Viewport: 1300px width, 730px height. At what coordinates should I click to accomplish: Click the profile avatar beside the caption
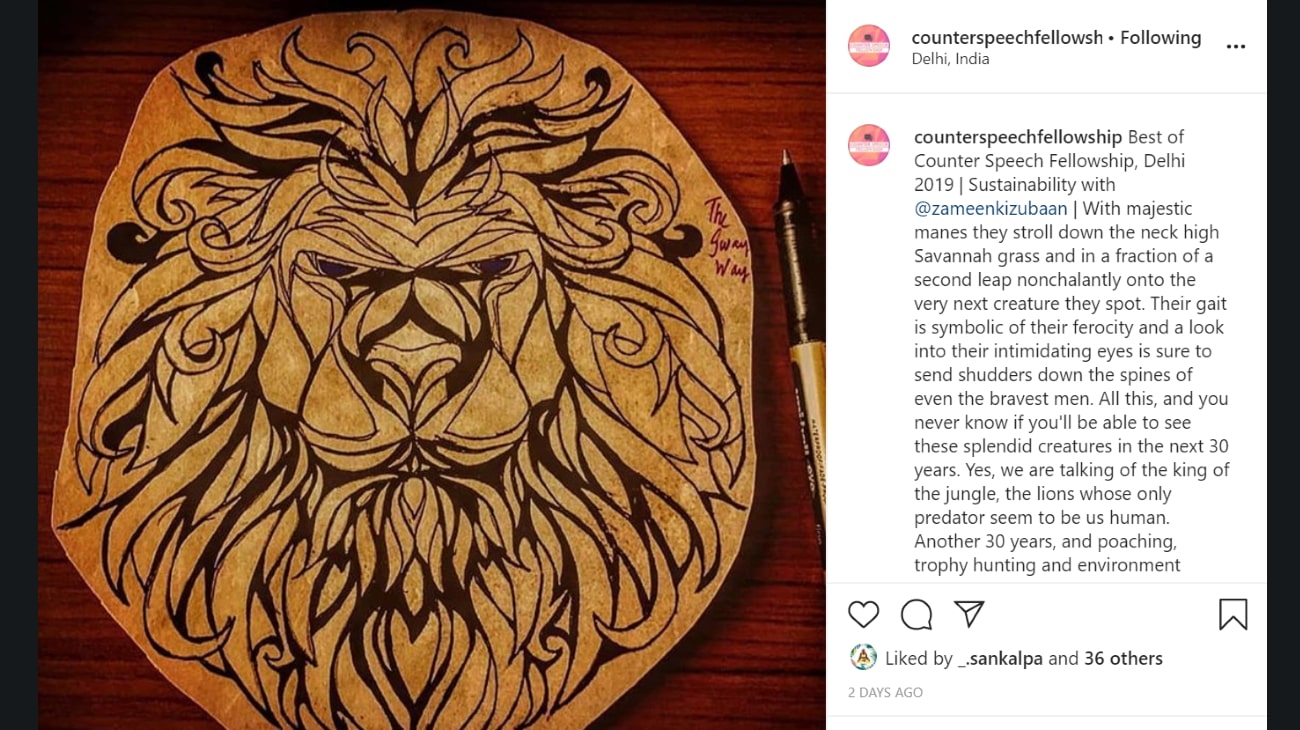pos(869,145)
